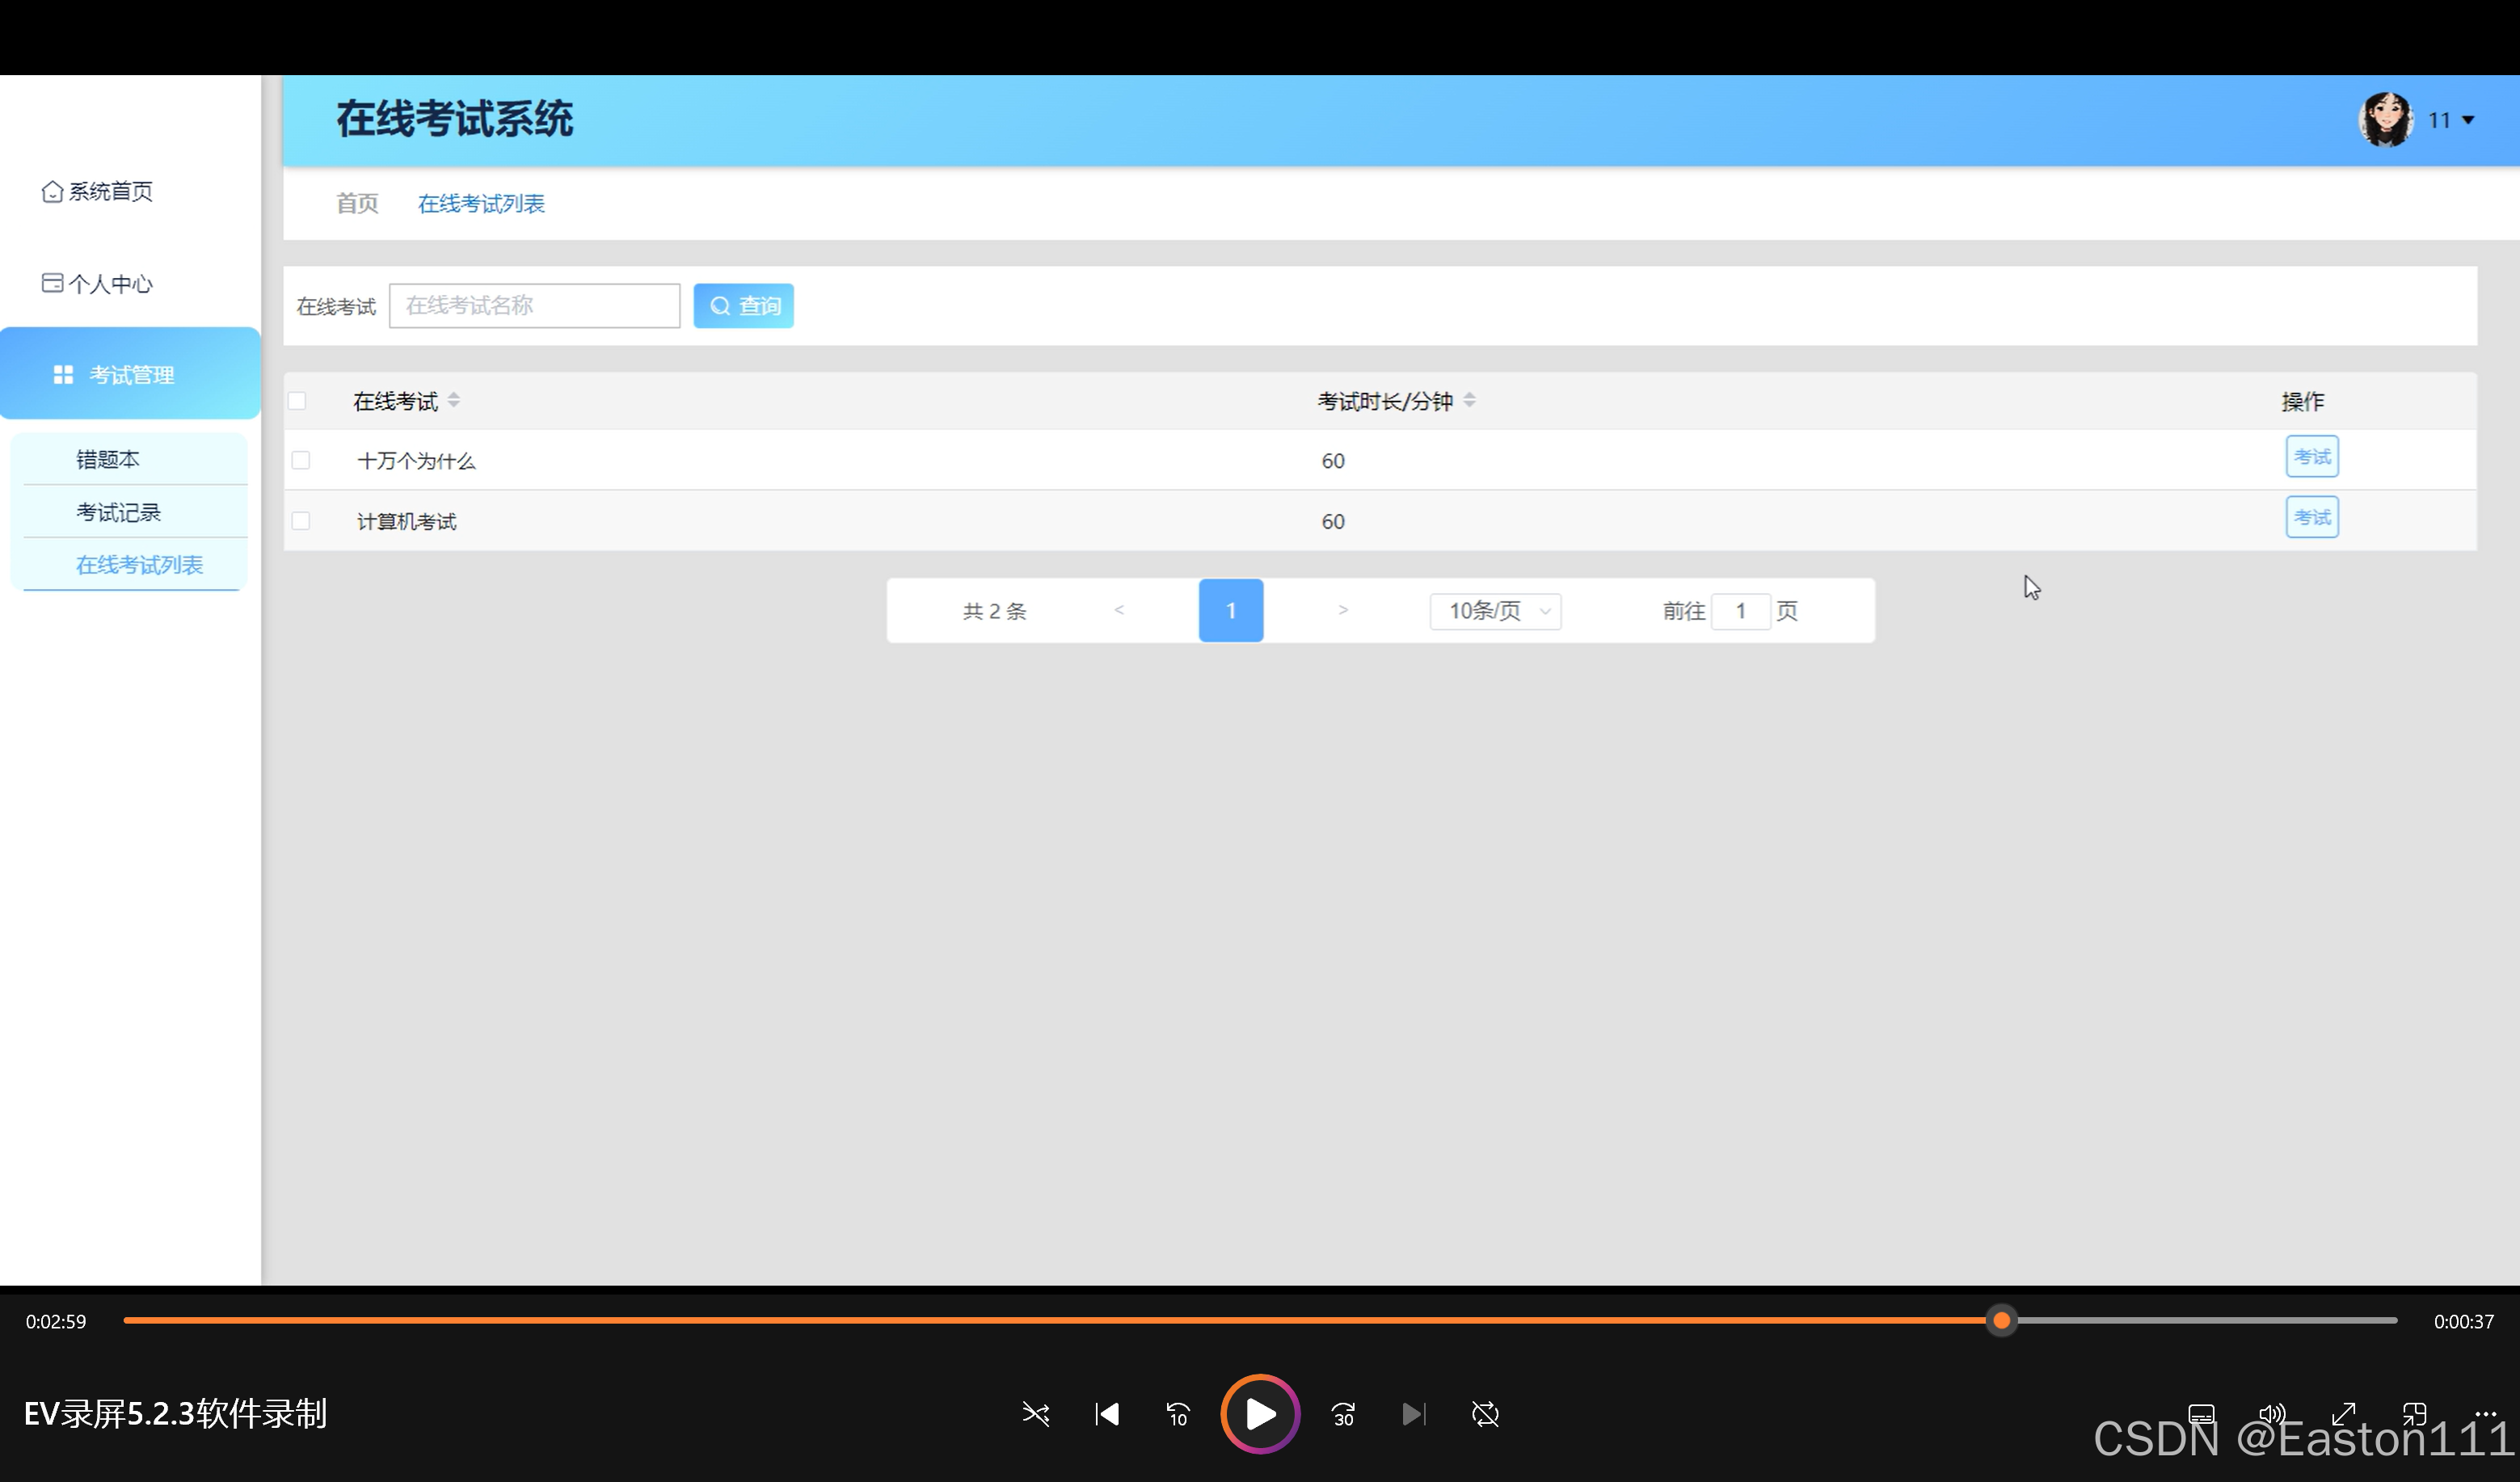The width and height of the screenshot is (2520, 1482).
Task: Select page 1 in pagination
Action: click(1231, 610)
